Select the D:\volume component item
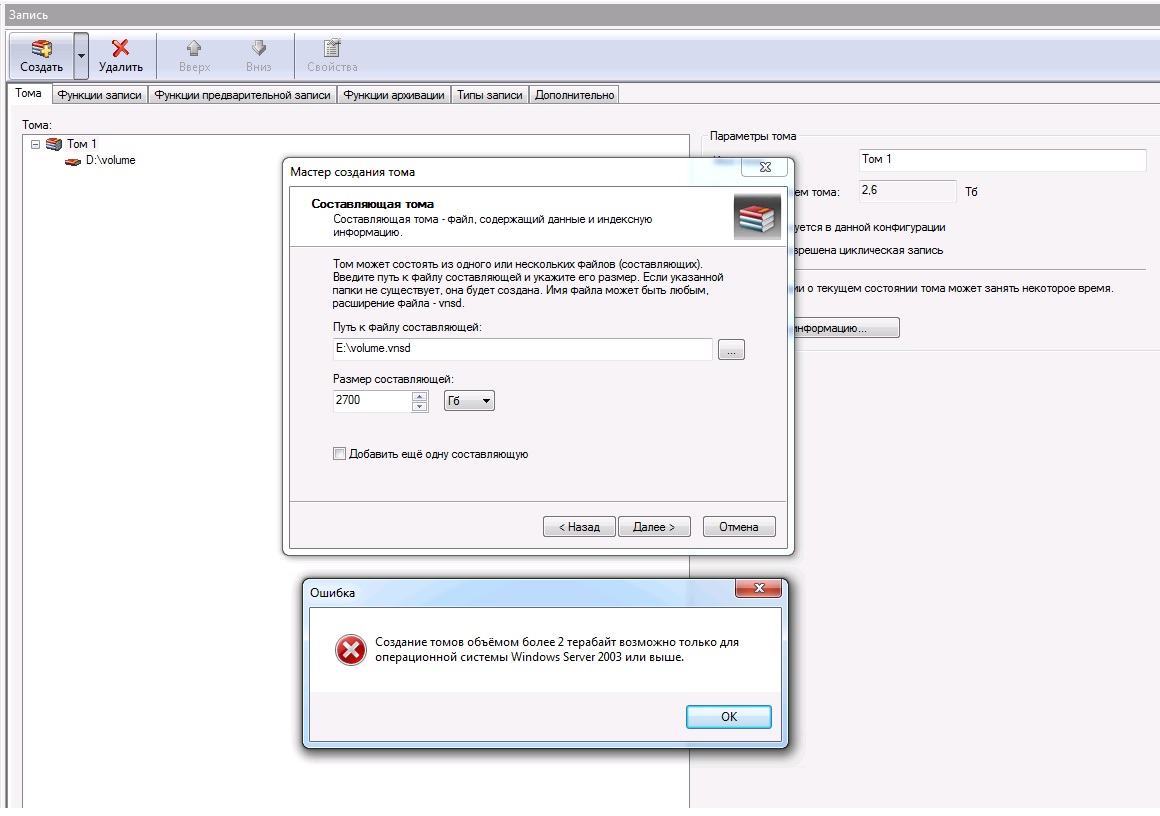The height and width of the screenshot is (816, 1160). [x=110, y=160]
